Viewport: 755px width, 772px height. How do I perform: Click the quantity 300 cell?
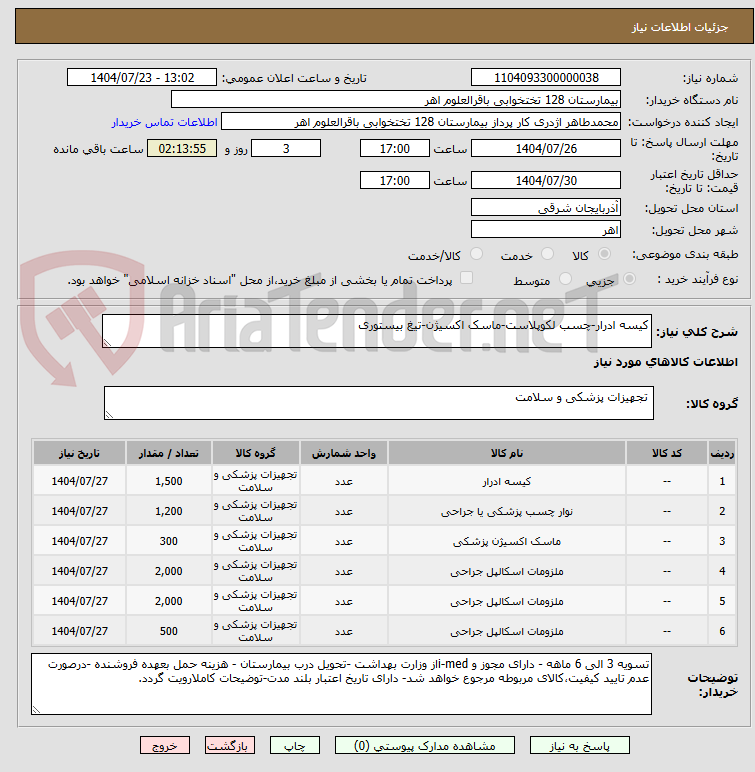pyautogui.click(x=168, y=541)
